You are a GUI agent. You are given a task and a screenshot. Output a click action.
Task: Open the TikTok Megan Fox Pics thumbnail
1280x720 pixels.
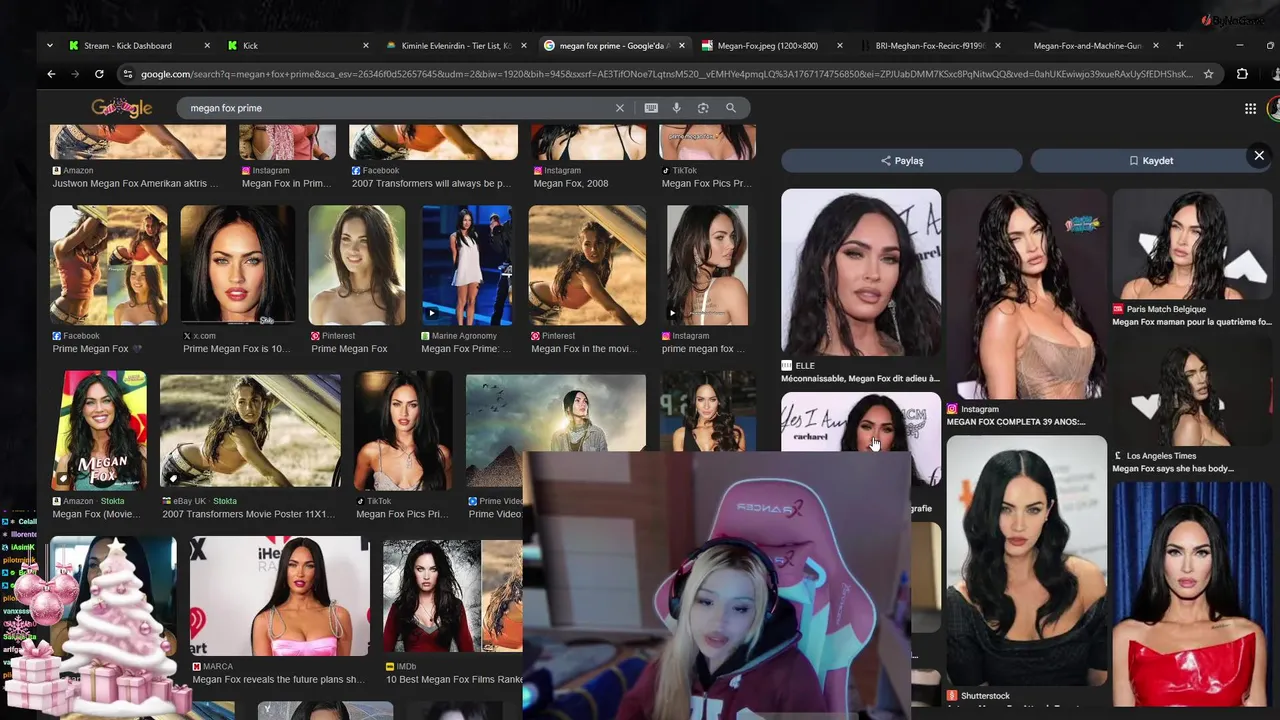(403, 430)
